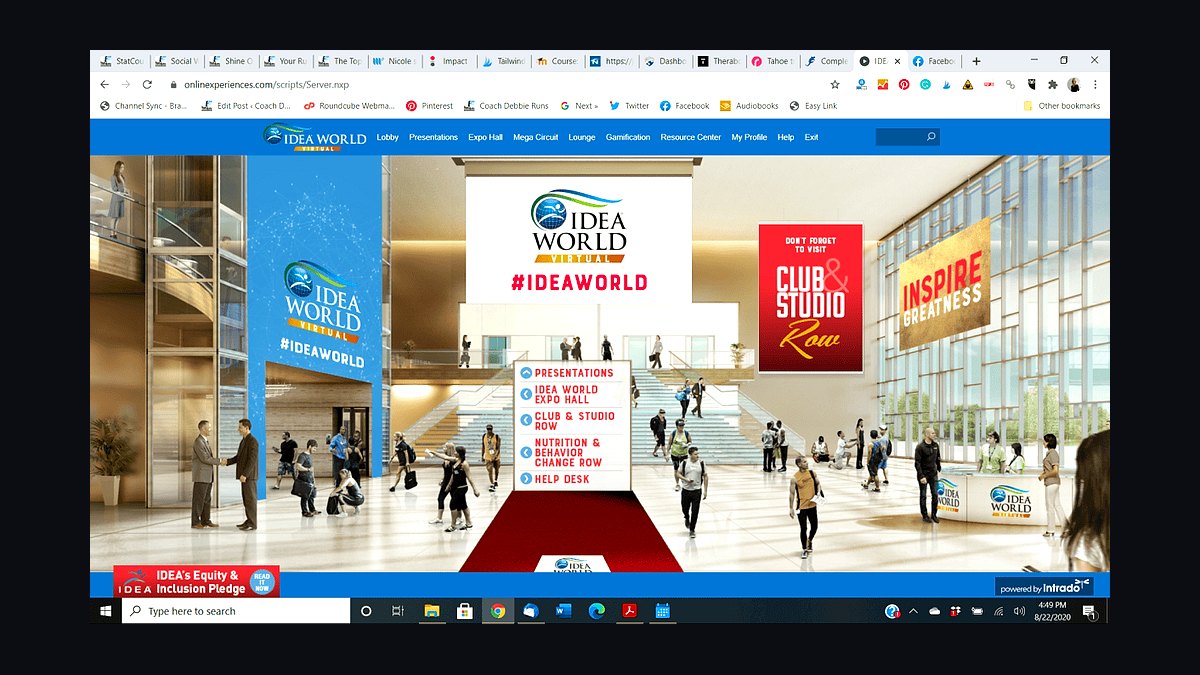Show hidden icons in the system tray
This screenshot has width=1200, height=675.
pyautogui.click(x=913, y=611)
